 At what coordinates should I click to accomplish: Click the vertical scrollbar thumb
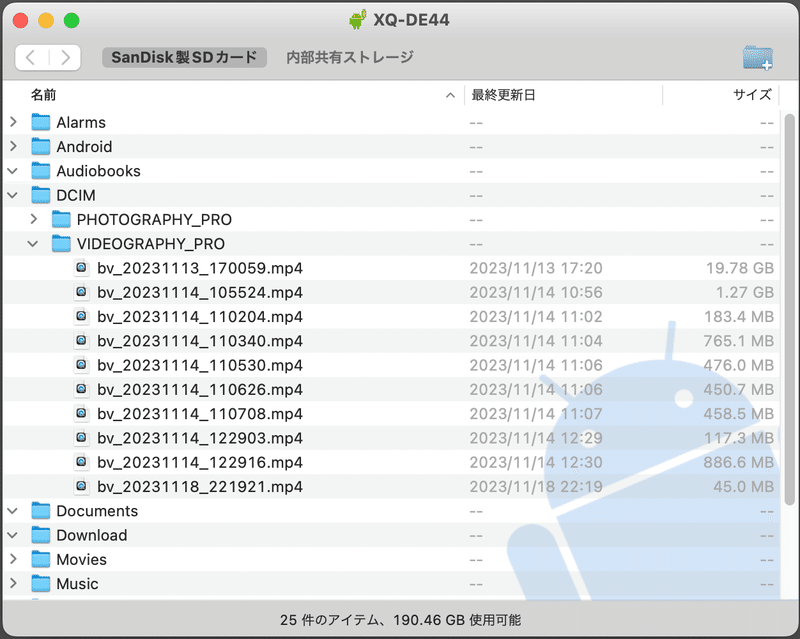[789, 310]
